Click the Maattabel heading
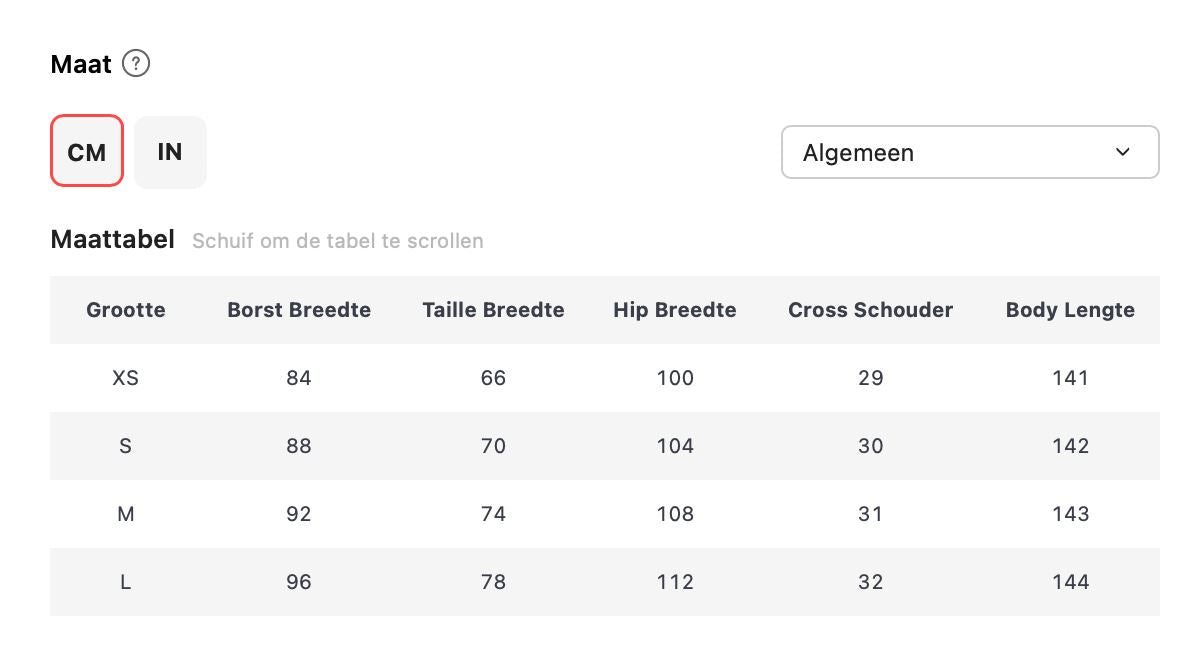Image resolution: width=1183 pixels, height=653 pixels. click(112, 240)
